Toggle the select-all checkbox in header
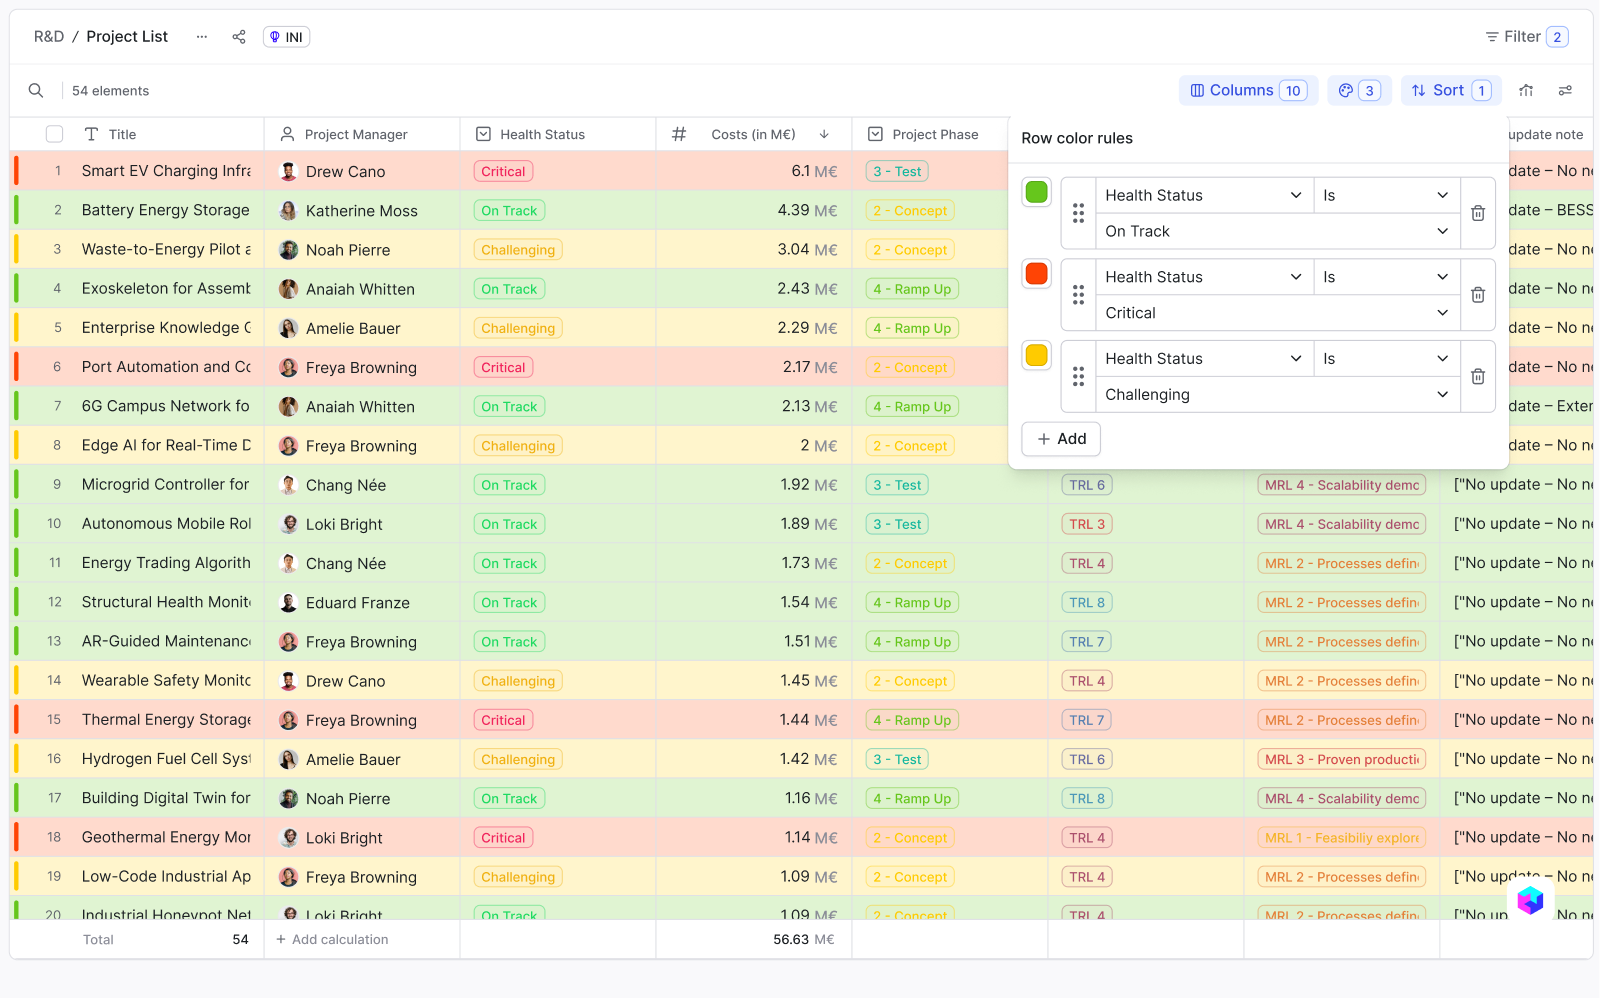This screenshot has height=1000, width=1600. 55,134
